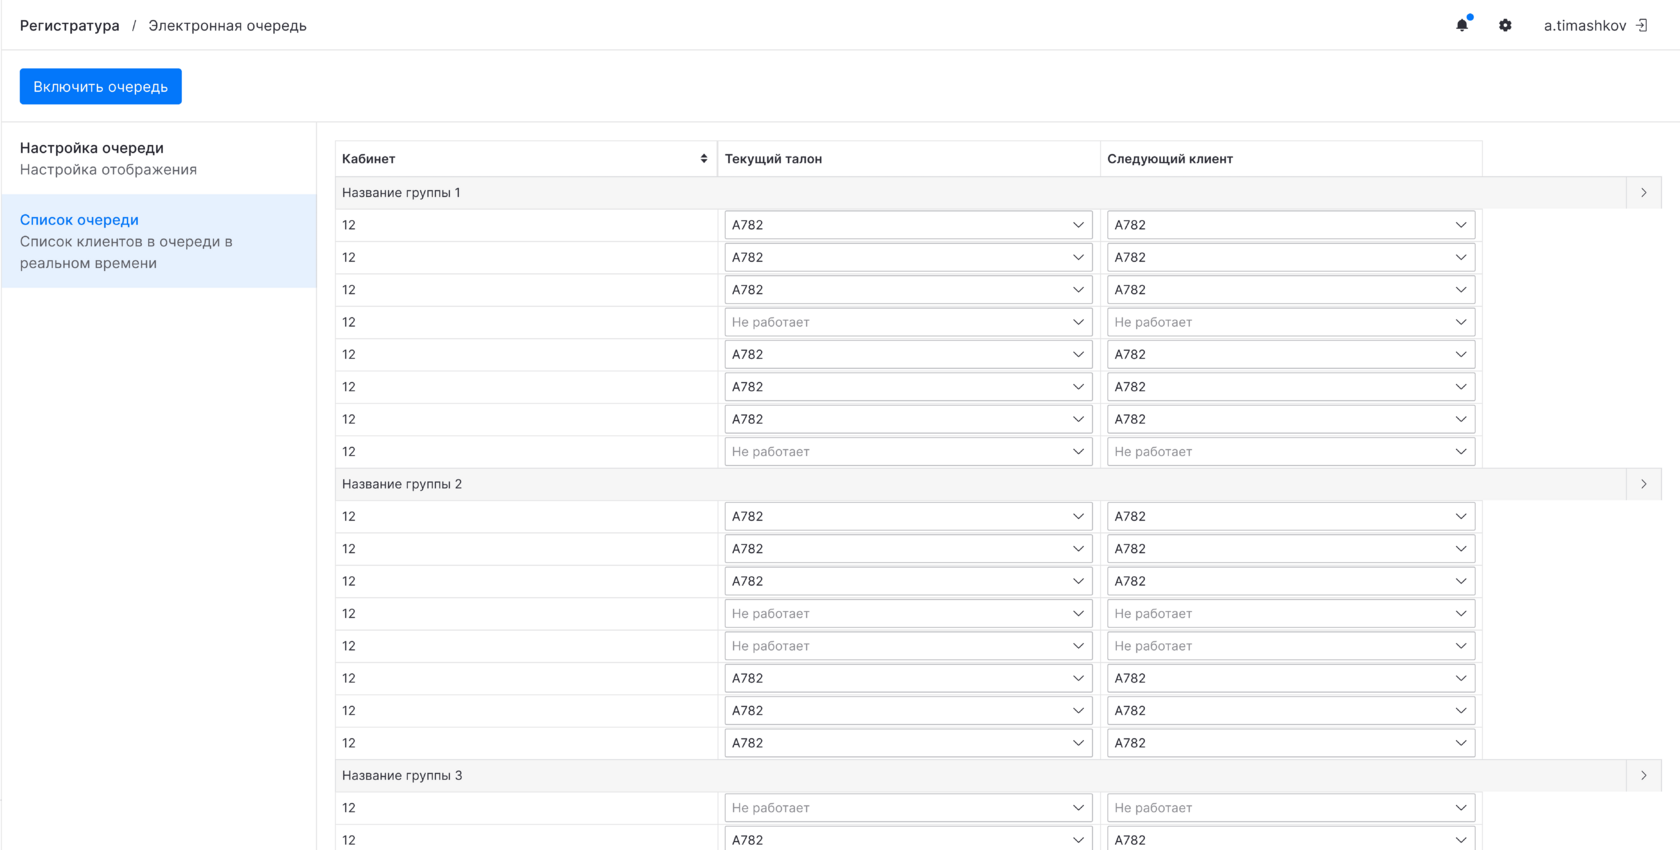Open the notifications bell
The width and height of the screenshot is (1680, 850).
tap(1462, 25)
